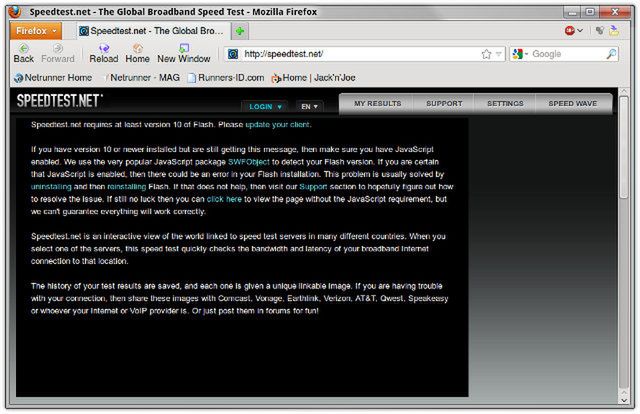Follow the SWFObject link
Image resolution: width=640 pixels, height=414 pixels.
click(x=249, y=162)
